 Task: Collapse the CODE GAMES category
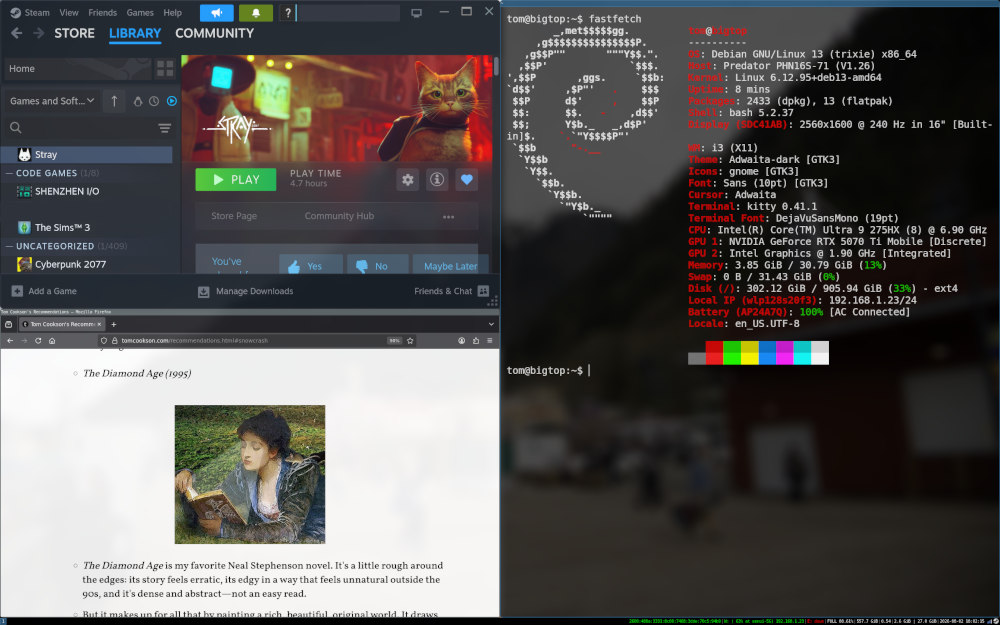pyautogui.click(x=9, y=173)
